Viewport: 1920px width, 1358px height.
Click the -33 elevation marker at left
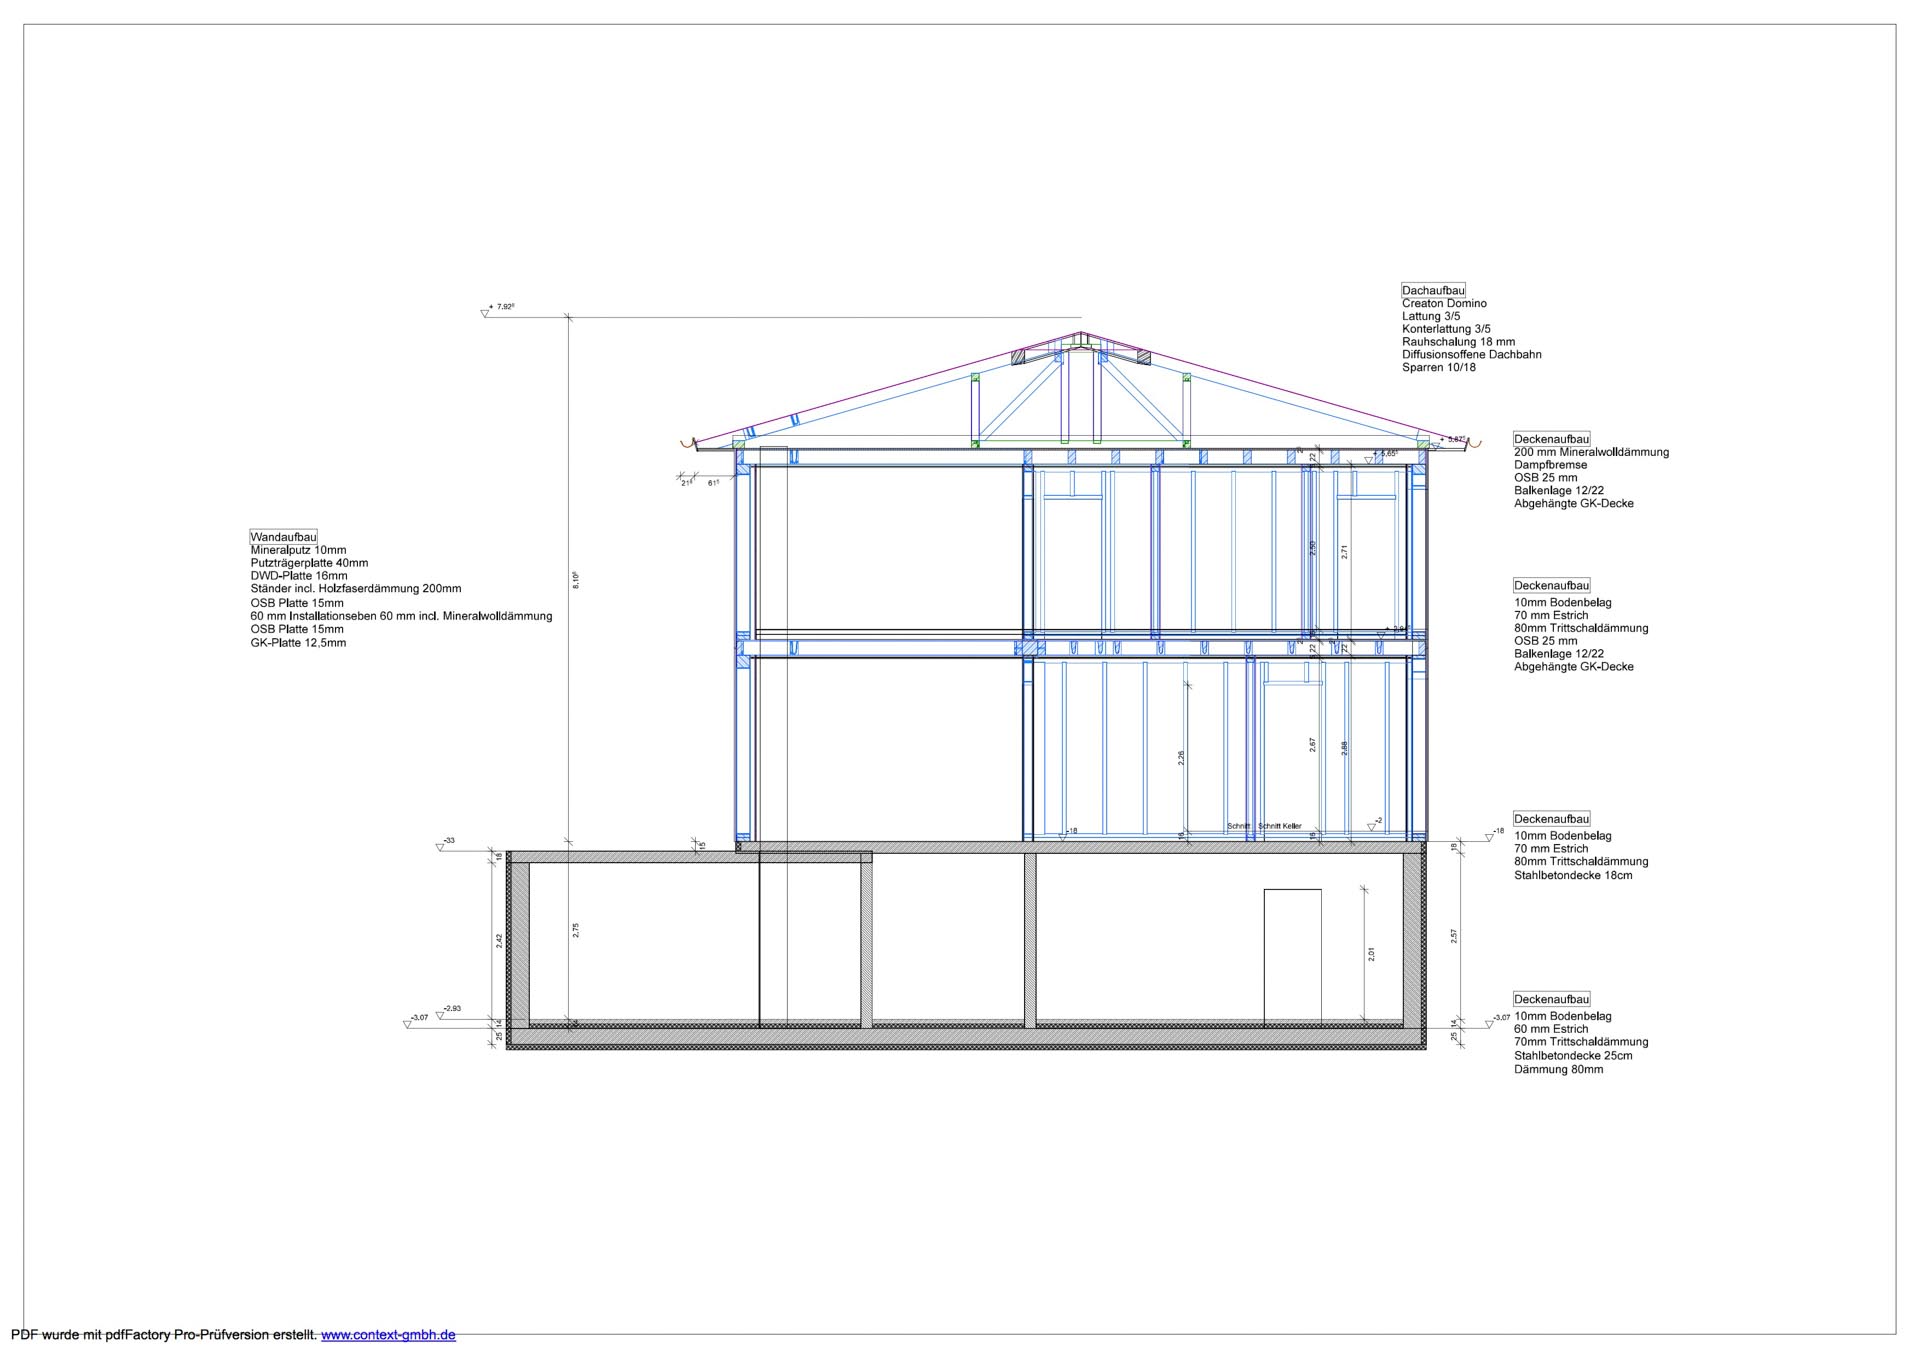point(441,846)
